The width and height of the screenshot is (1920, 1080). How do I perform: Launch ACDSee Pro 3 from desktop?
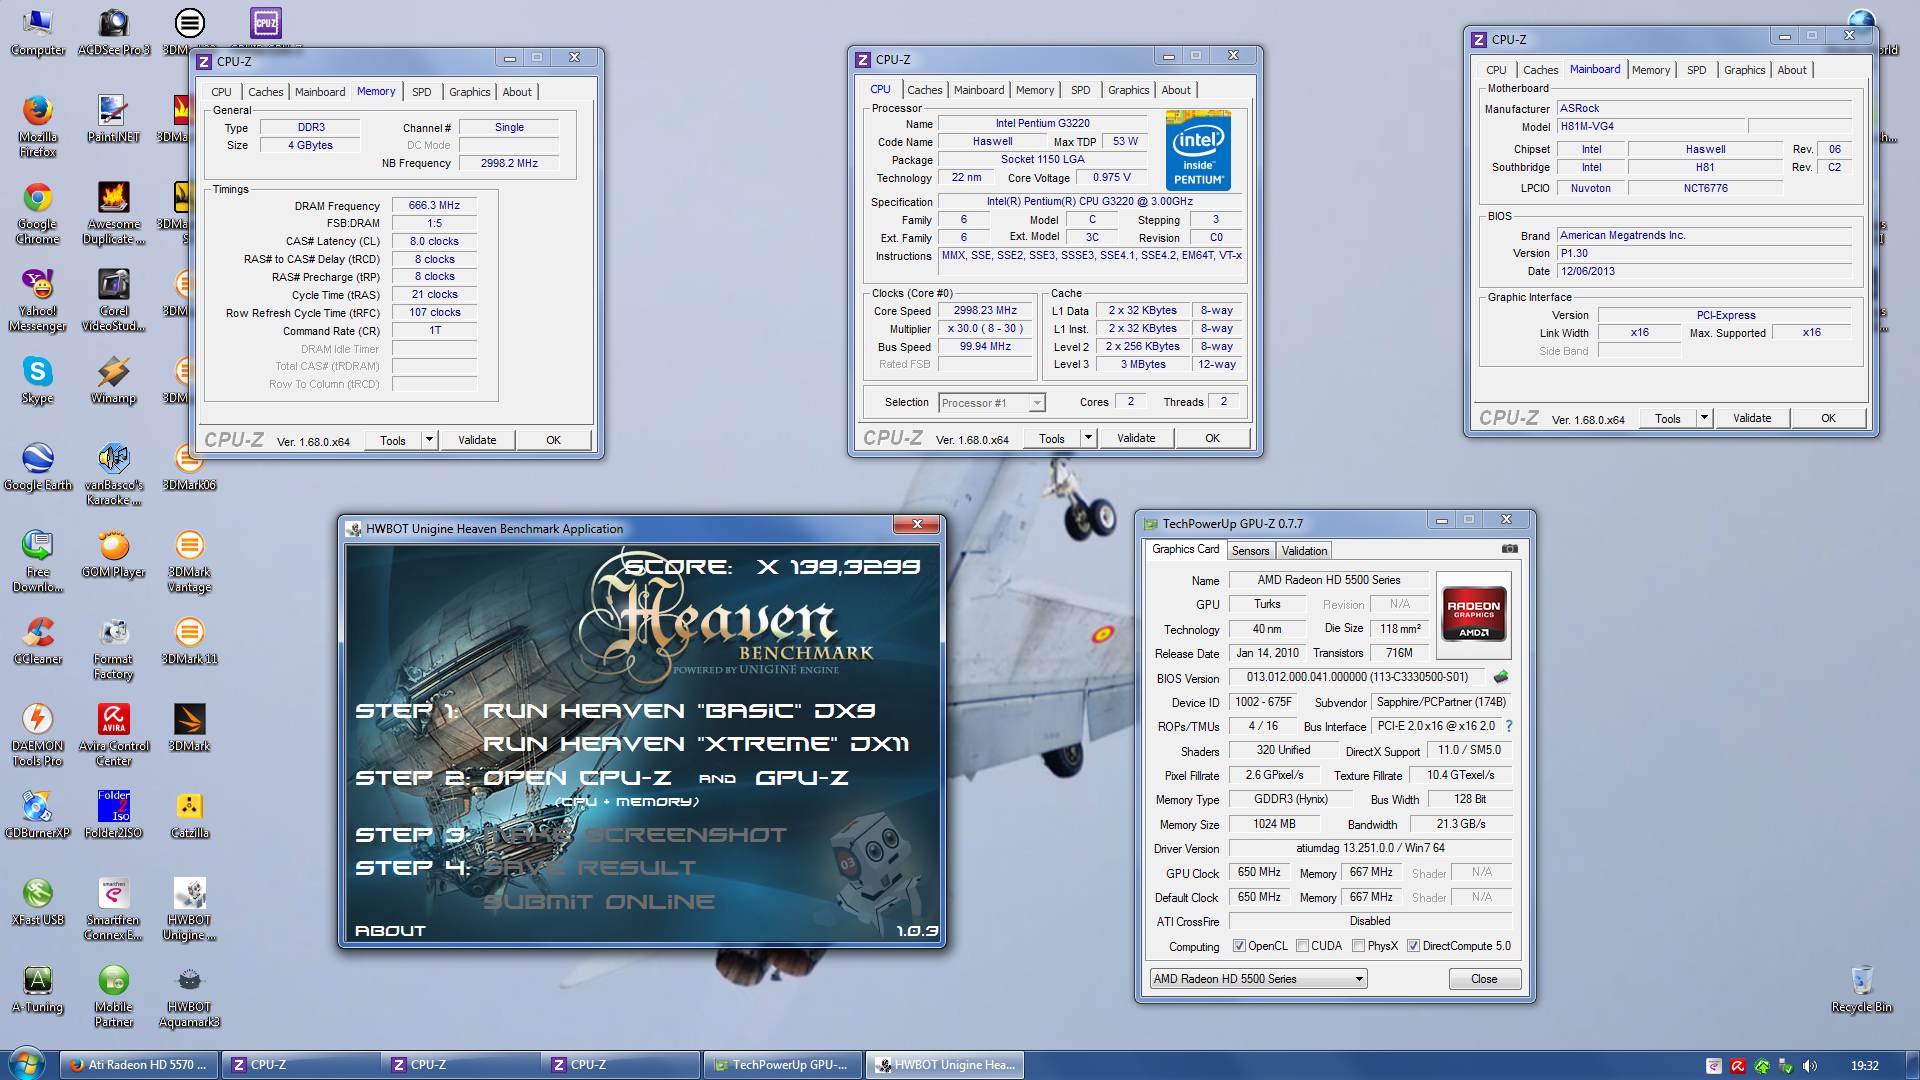pos(113,31)
